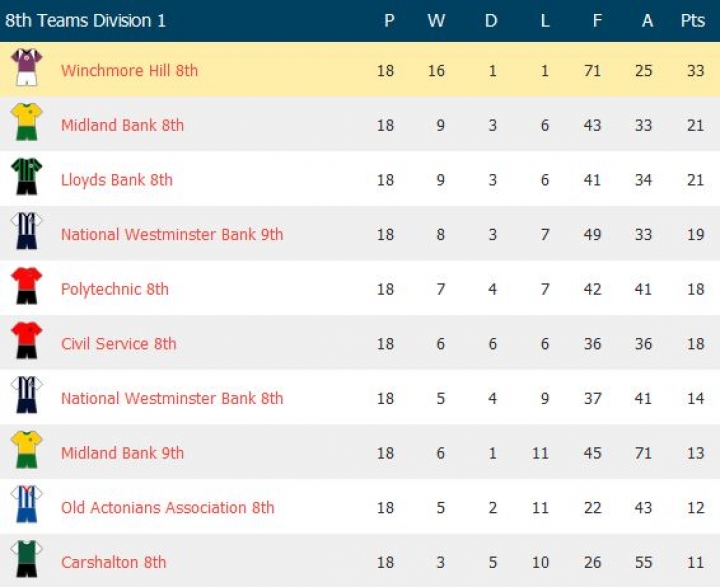Click the Carshalton 8th kit icon
This screenshot has width=720, height=587.
coord(26,559)
